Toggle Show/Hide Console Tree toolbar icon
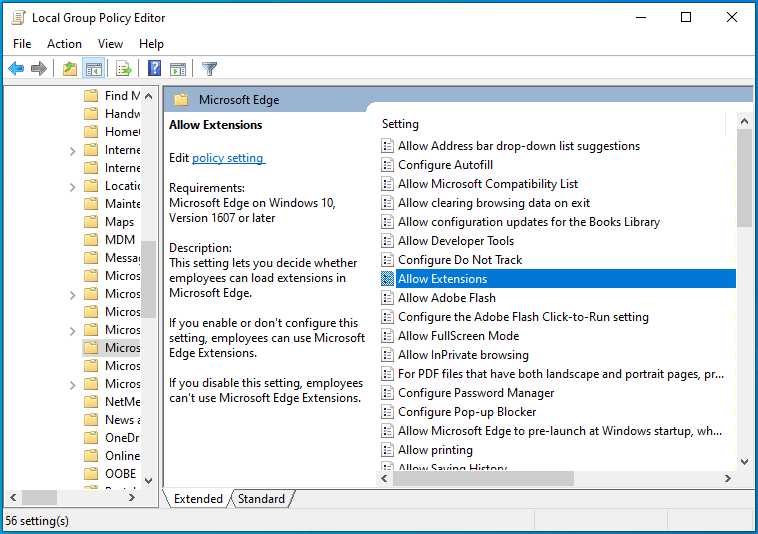 93,69
